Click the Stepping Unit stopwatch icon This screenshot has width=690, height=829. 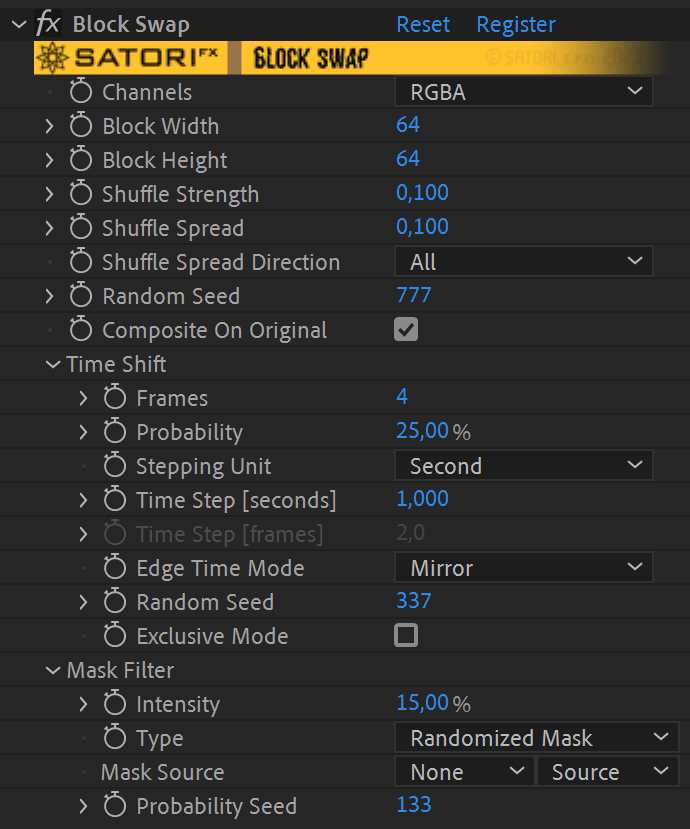115,465
